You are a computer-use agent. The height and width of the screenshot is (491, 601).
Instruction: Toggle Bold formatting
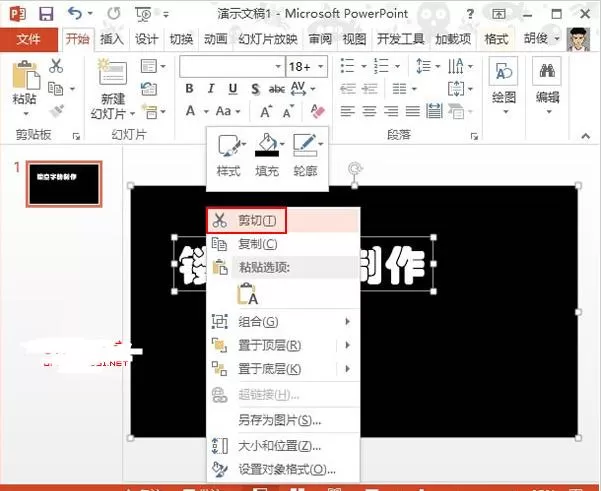[189, 89]
